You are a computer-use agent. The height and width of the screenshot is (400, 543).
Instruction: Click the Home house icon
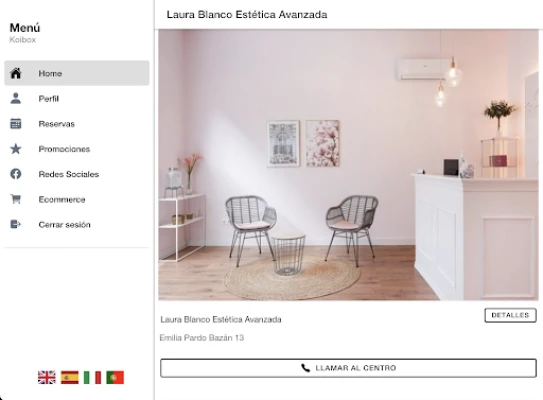coord(16,73)
